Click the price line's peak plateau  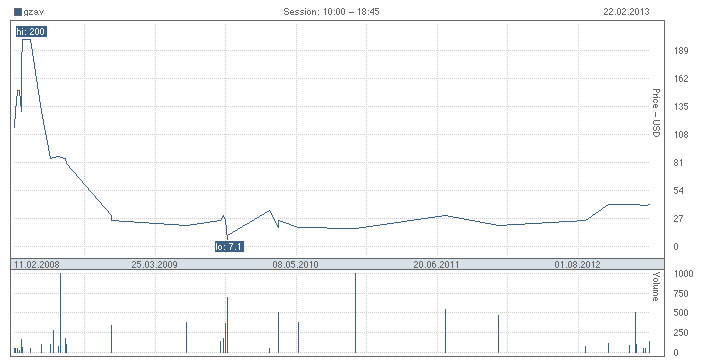27,40
